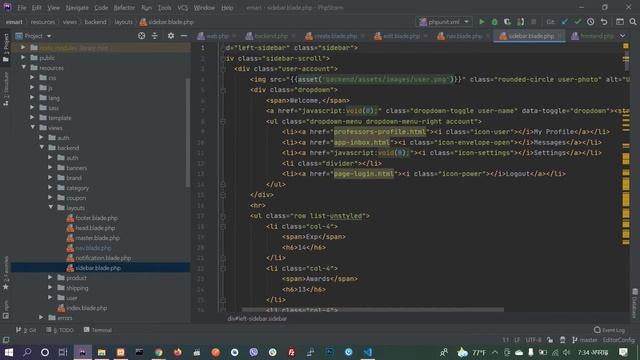Run with coverage icon

point(507,22)
